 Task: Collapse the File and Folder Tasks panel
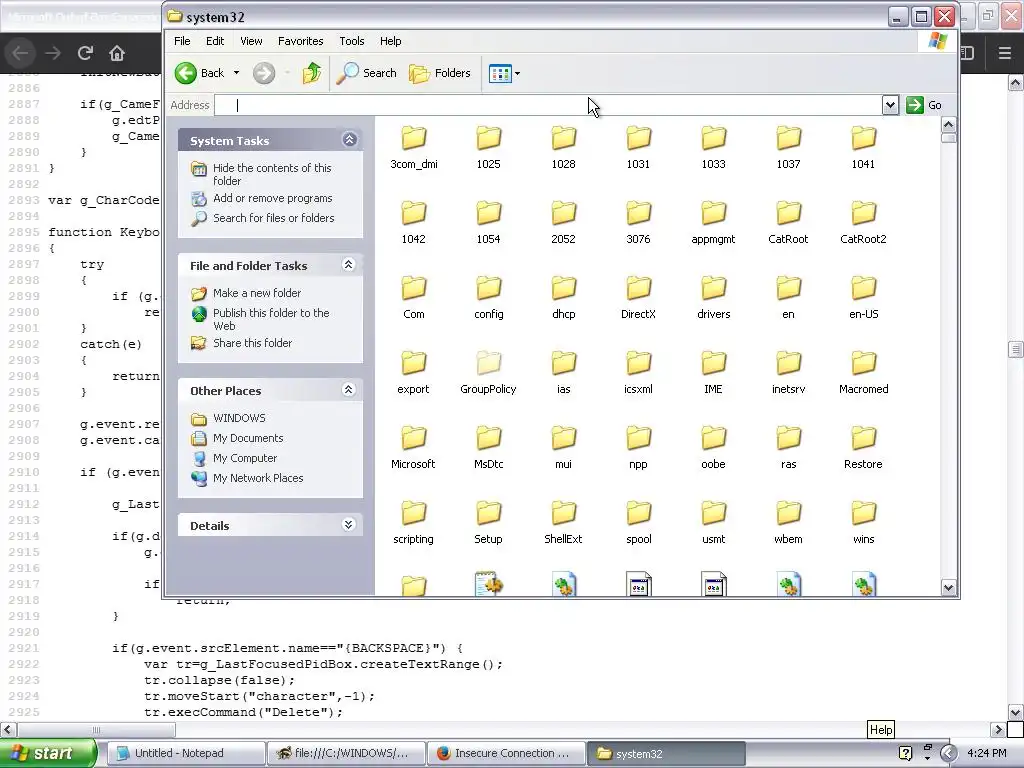click(x=349, y=264)
